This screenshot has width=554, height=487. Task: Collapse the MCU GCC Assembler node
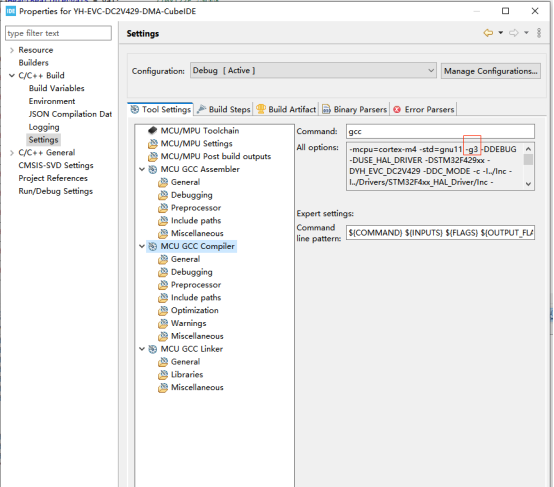(142, 169)
